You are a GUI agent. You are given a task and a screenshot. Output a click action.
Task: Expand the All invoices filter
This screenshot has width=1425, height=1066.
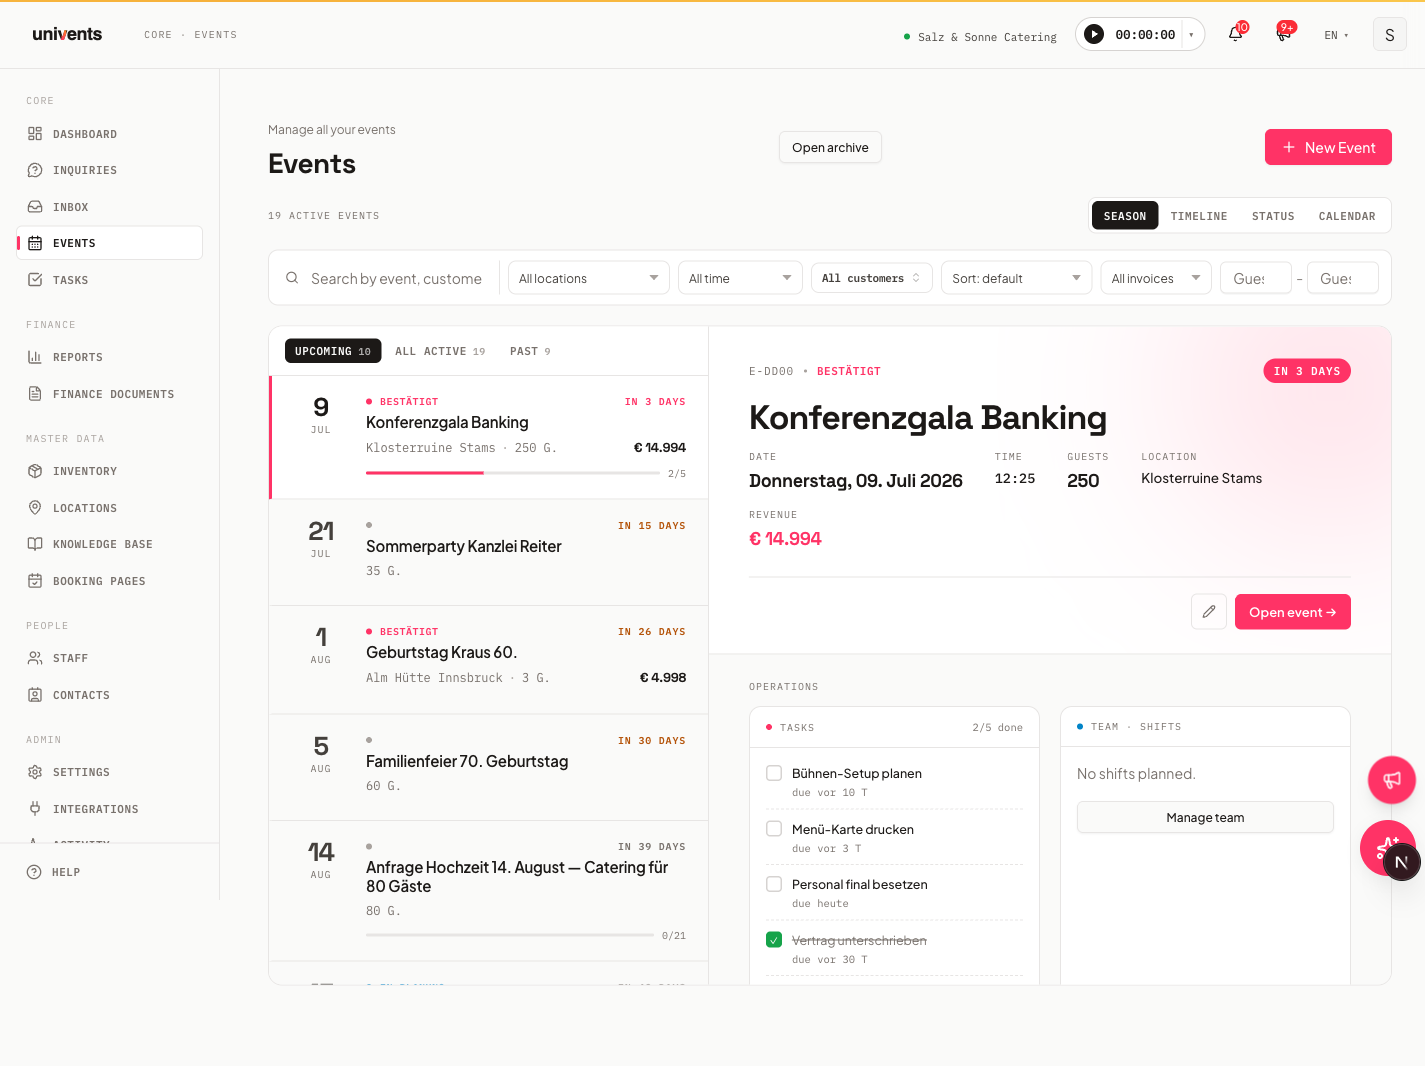click(1156, 278)
